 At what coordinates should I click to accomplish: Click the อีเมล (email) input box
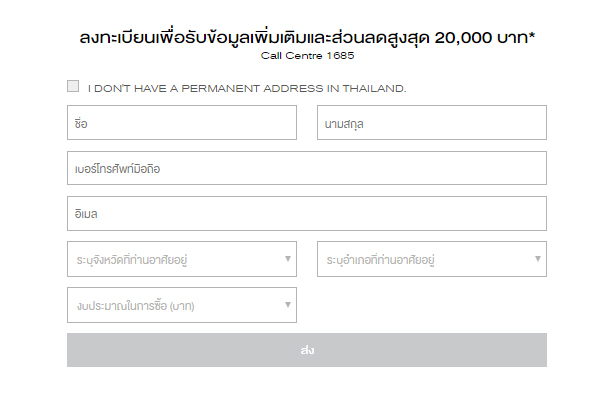click(306, 214)
